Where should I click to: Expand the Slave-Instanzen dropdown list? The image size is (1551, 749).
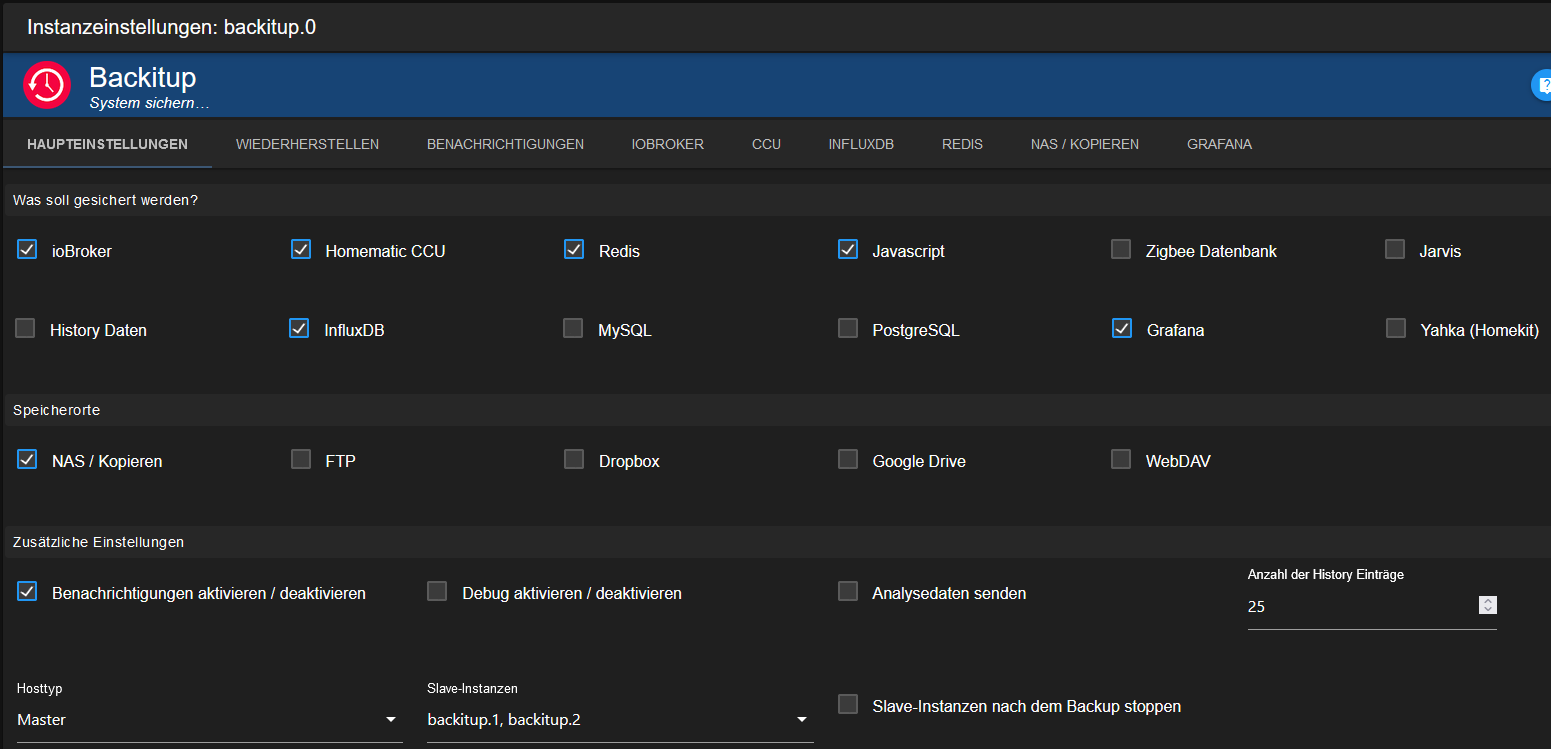tap(620, 720)
